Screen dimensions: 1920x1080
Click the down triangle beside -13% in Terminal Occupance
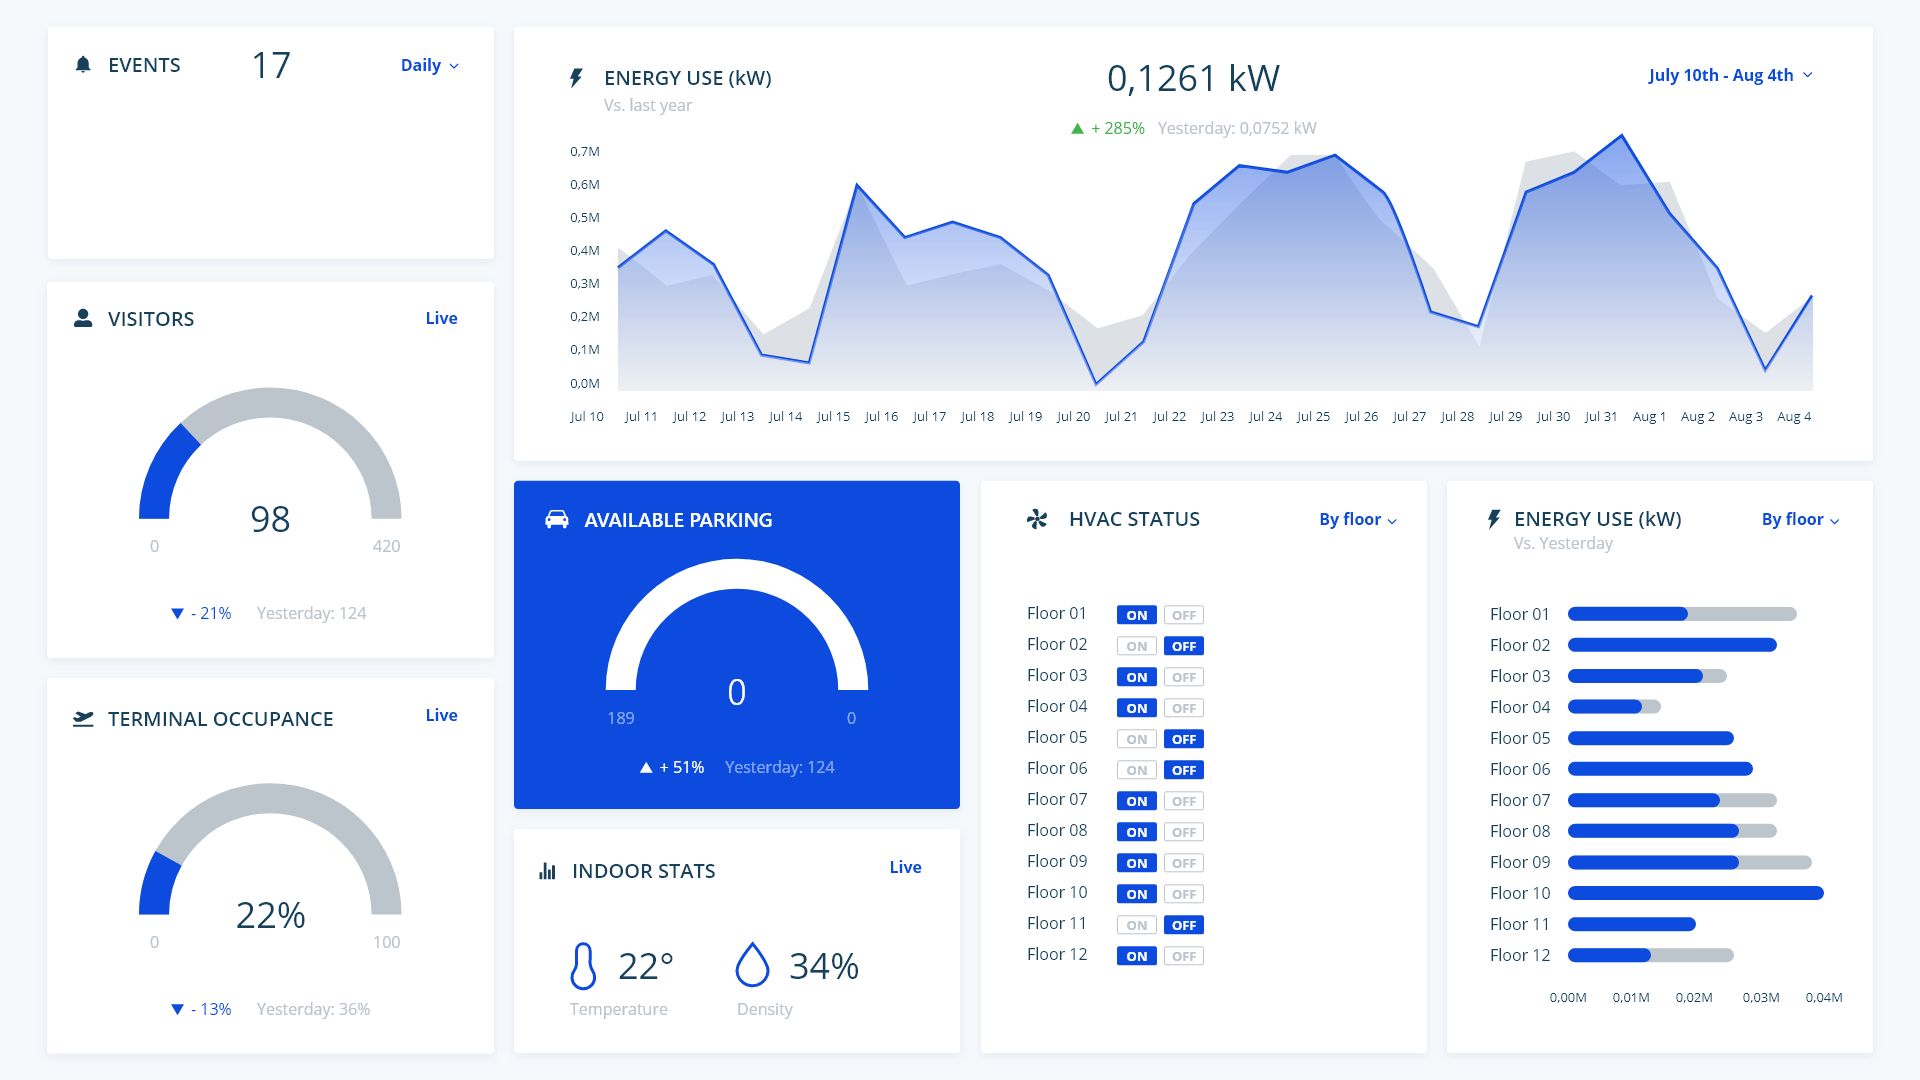(x=177, y=1009)
